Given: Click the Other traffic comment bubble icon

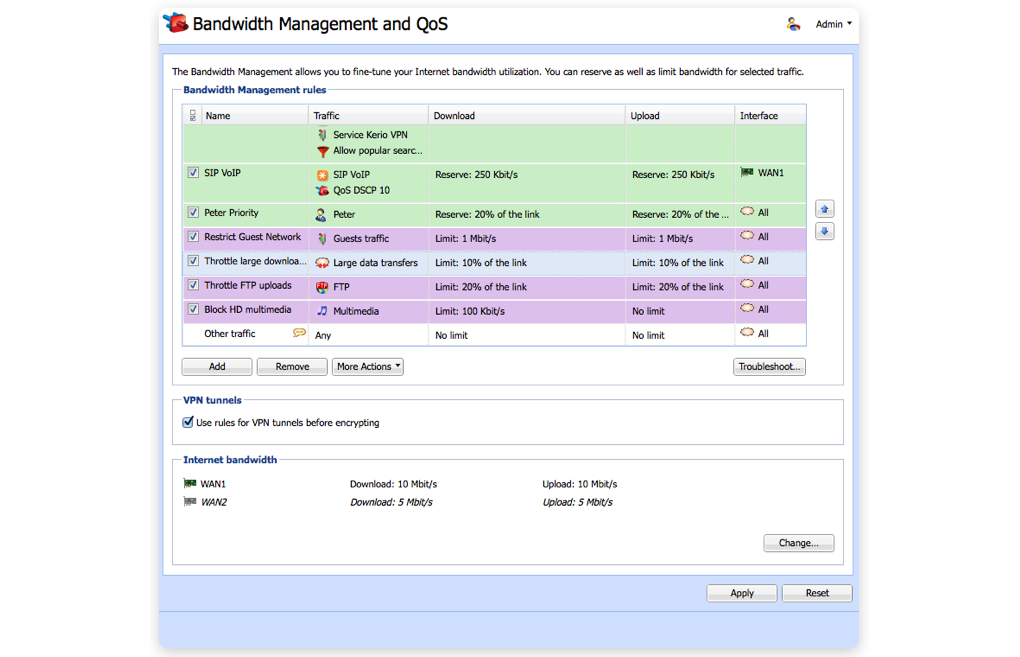Looking at the screenshot, I should (298, 333).
